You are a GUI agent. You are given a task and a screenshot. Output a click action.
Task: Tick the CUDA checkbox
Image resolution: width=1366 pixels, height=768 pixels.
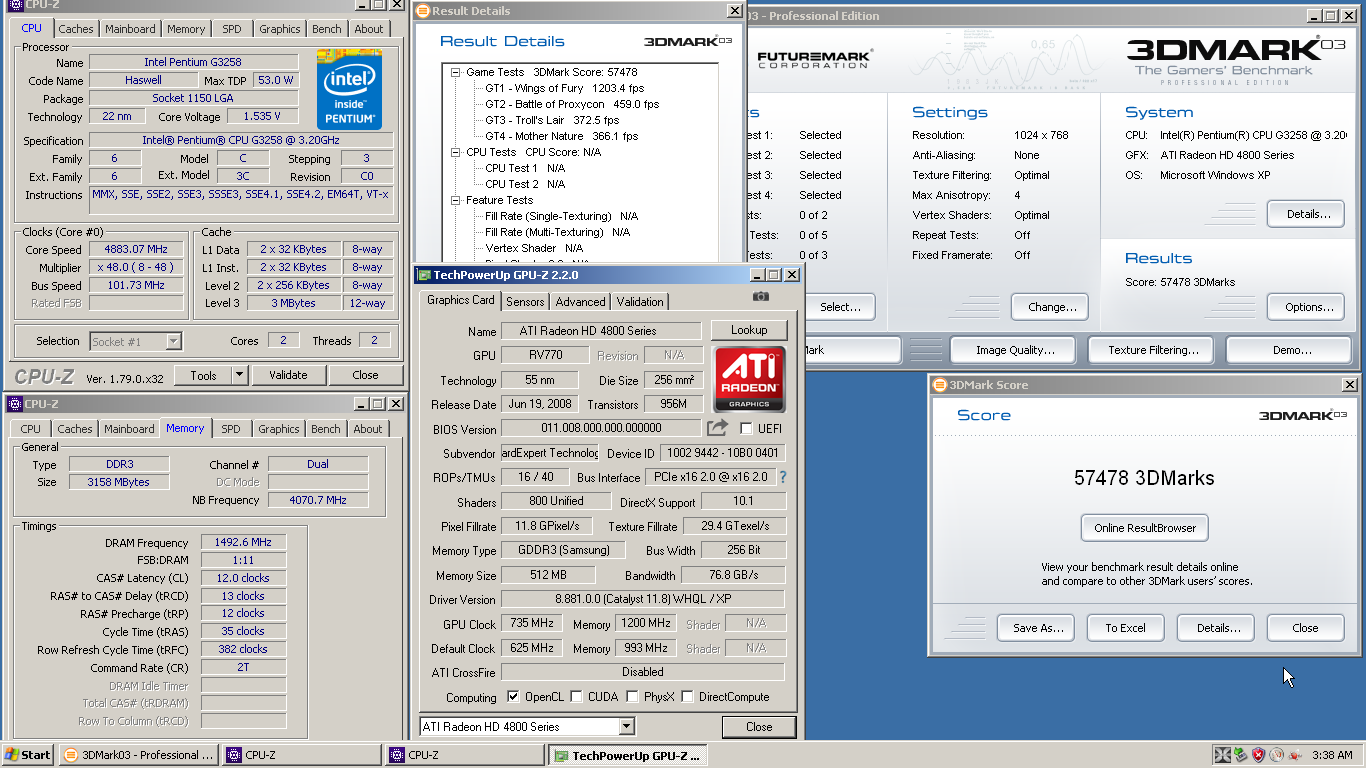tap(577, 697)
